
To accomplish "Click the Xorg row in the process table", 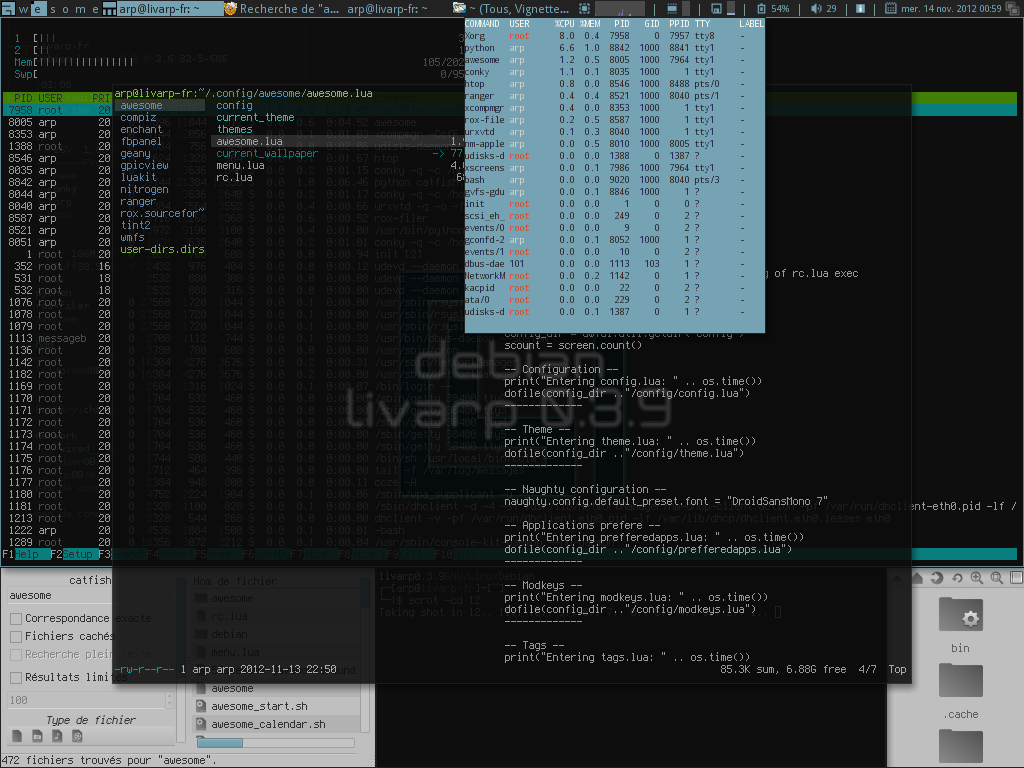I will [614, 36].
